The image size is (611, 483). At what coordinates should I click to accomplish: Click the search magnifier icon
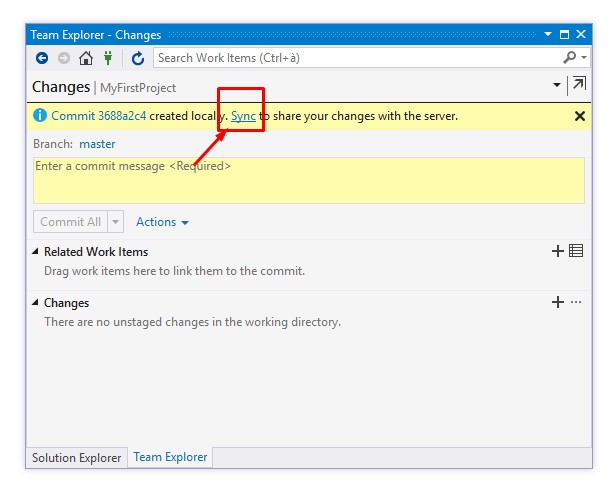[x=568, y=59]
